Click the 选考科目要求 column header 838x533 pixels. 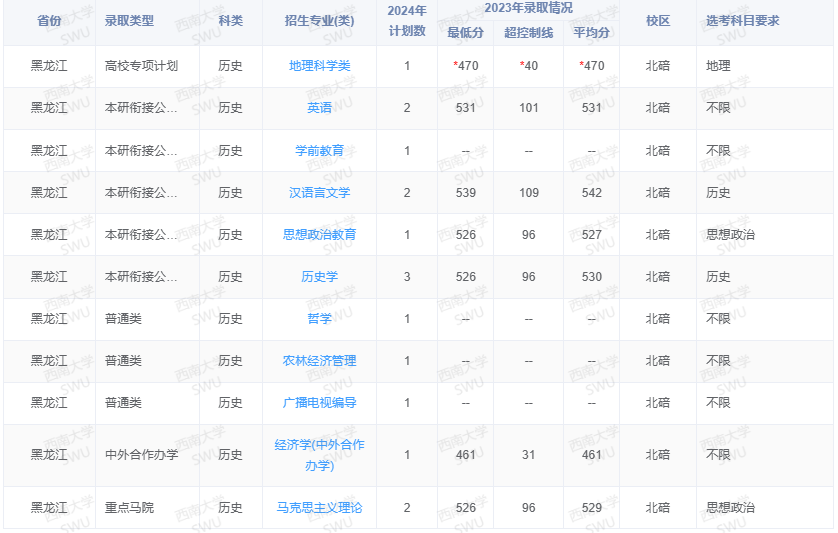pyautogui.click(x=743, y=21)
